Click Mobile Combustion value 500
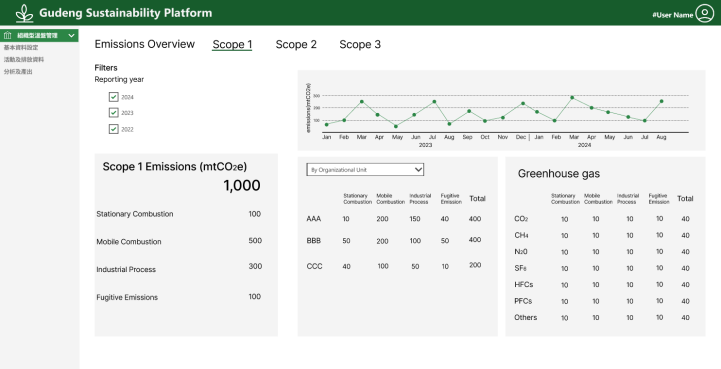 [255, 241]
